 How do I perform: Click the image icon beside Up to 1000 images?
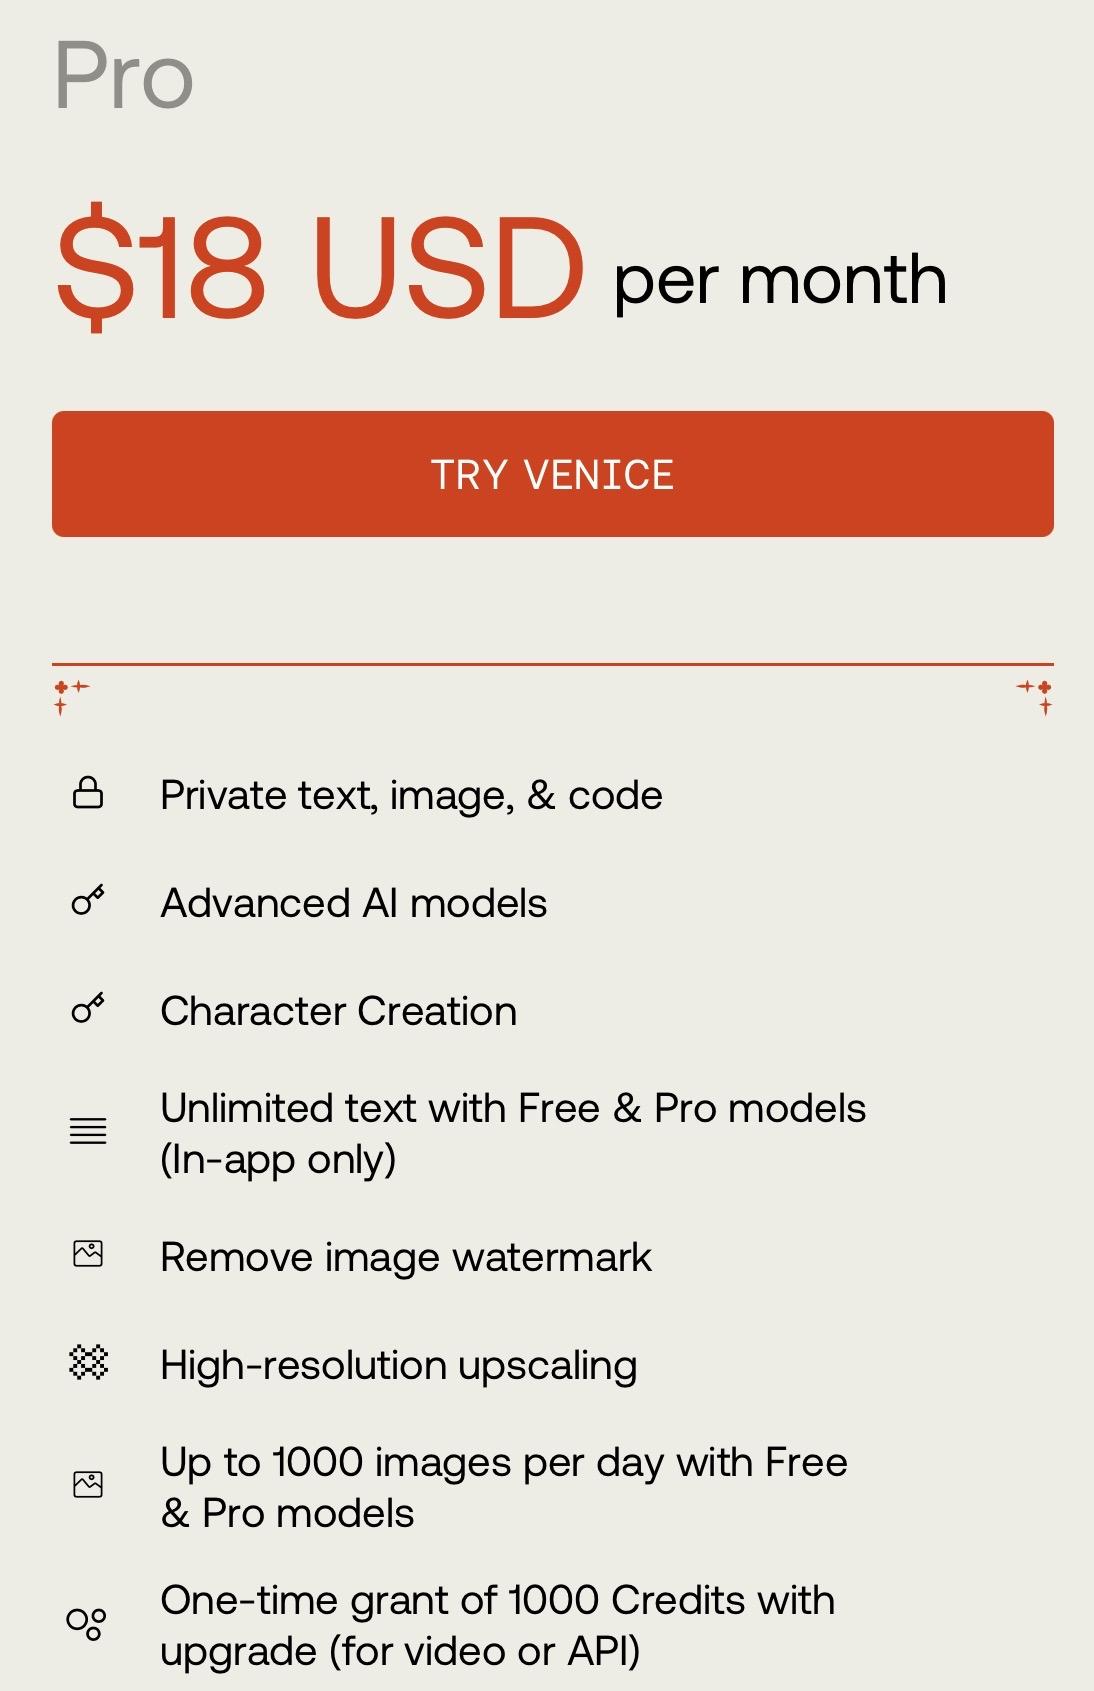[x=88, y=1485]
